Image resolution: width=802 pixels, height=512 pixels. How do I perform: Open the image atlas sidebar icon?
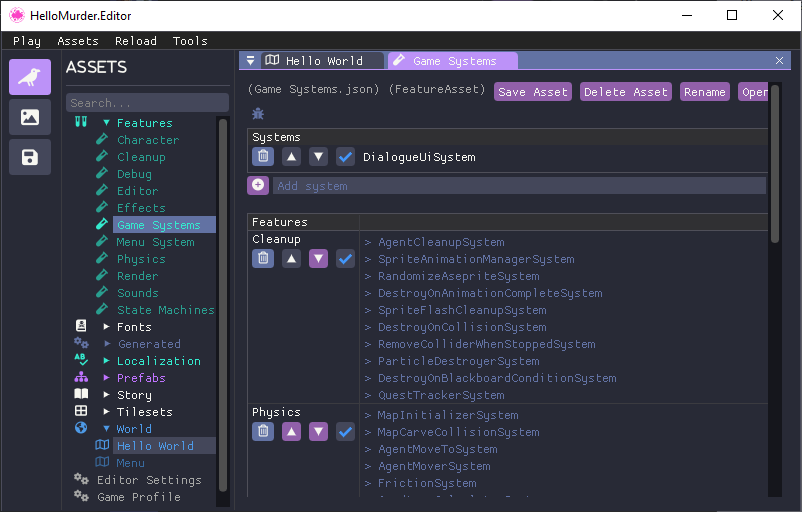tap(30, 117)
